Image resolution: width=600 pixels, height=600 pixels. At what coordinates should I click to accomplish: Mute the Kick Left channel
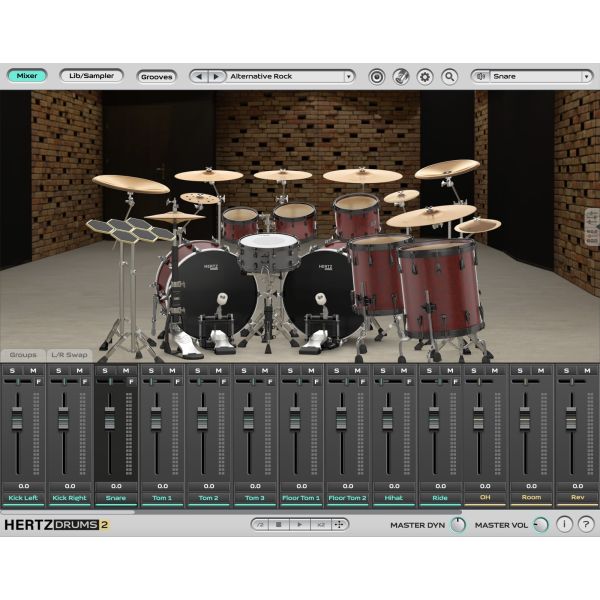point(33,370)
